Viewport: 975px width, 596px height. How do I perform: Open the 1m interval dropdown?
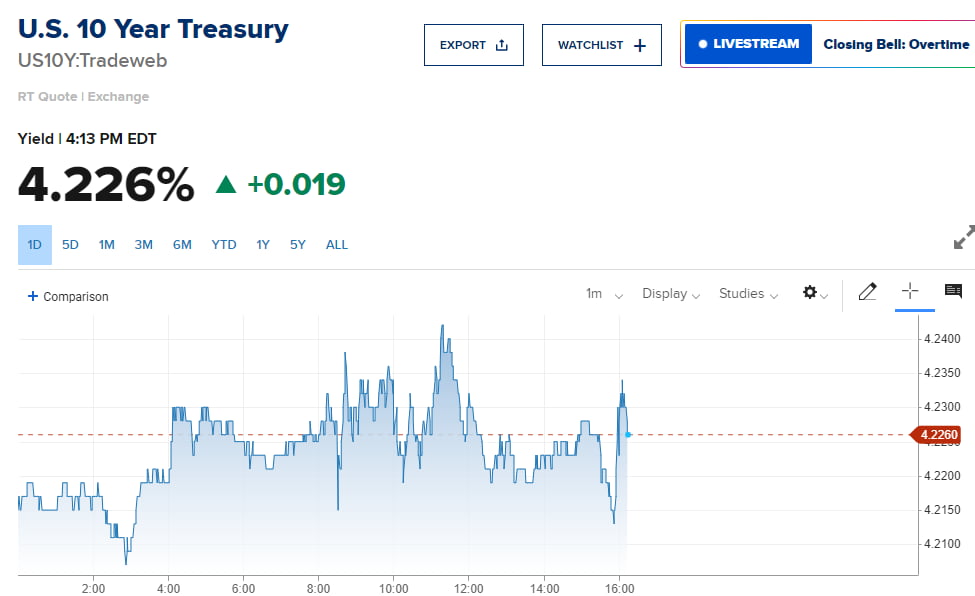tap(604, 294)
